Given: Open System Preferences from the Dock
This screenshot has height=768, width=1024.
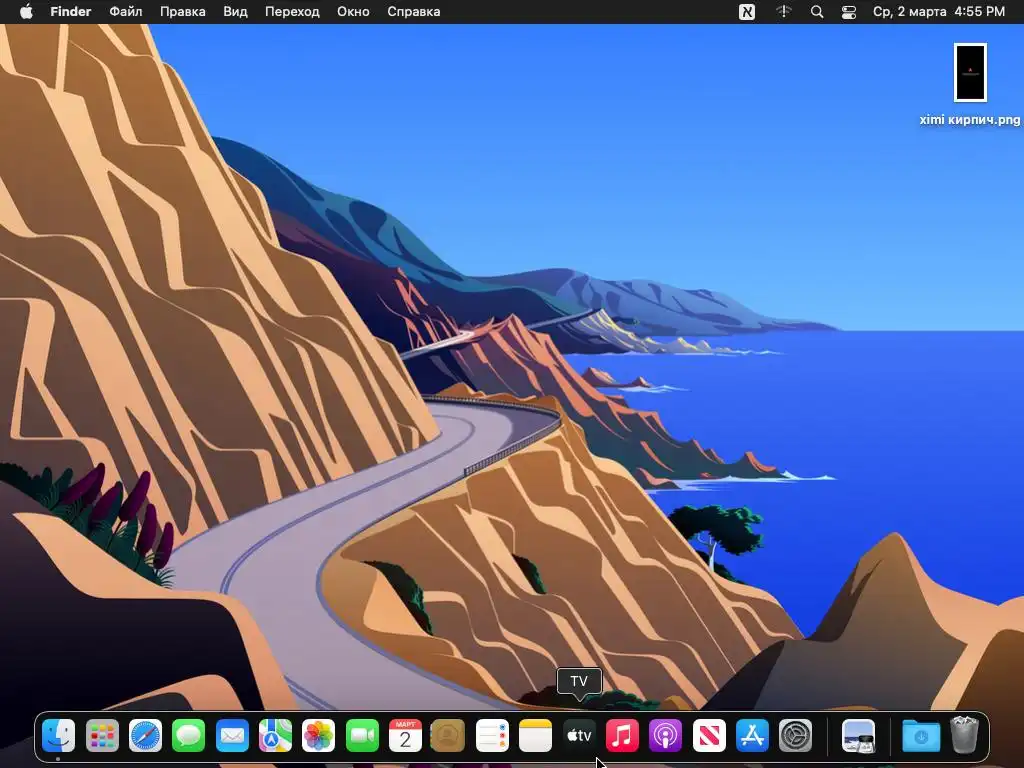Looking at the screenshot, I should pyautogui.click(x=795, y=736).
